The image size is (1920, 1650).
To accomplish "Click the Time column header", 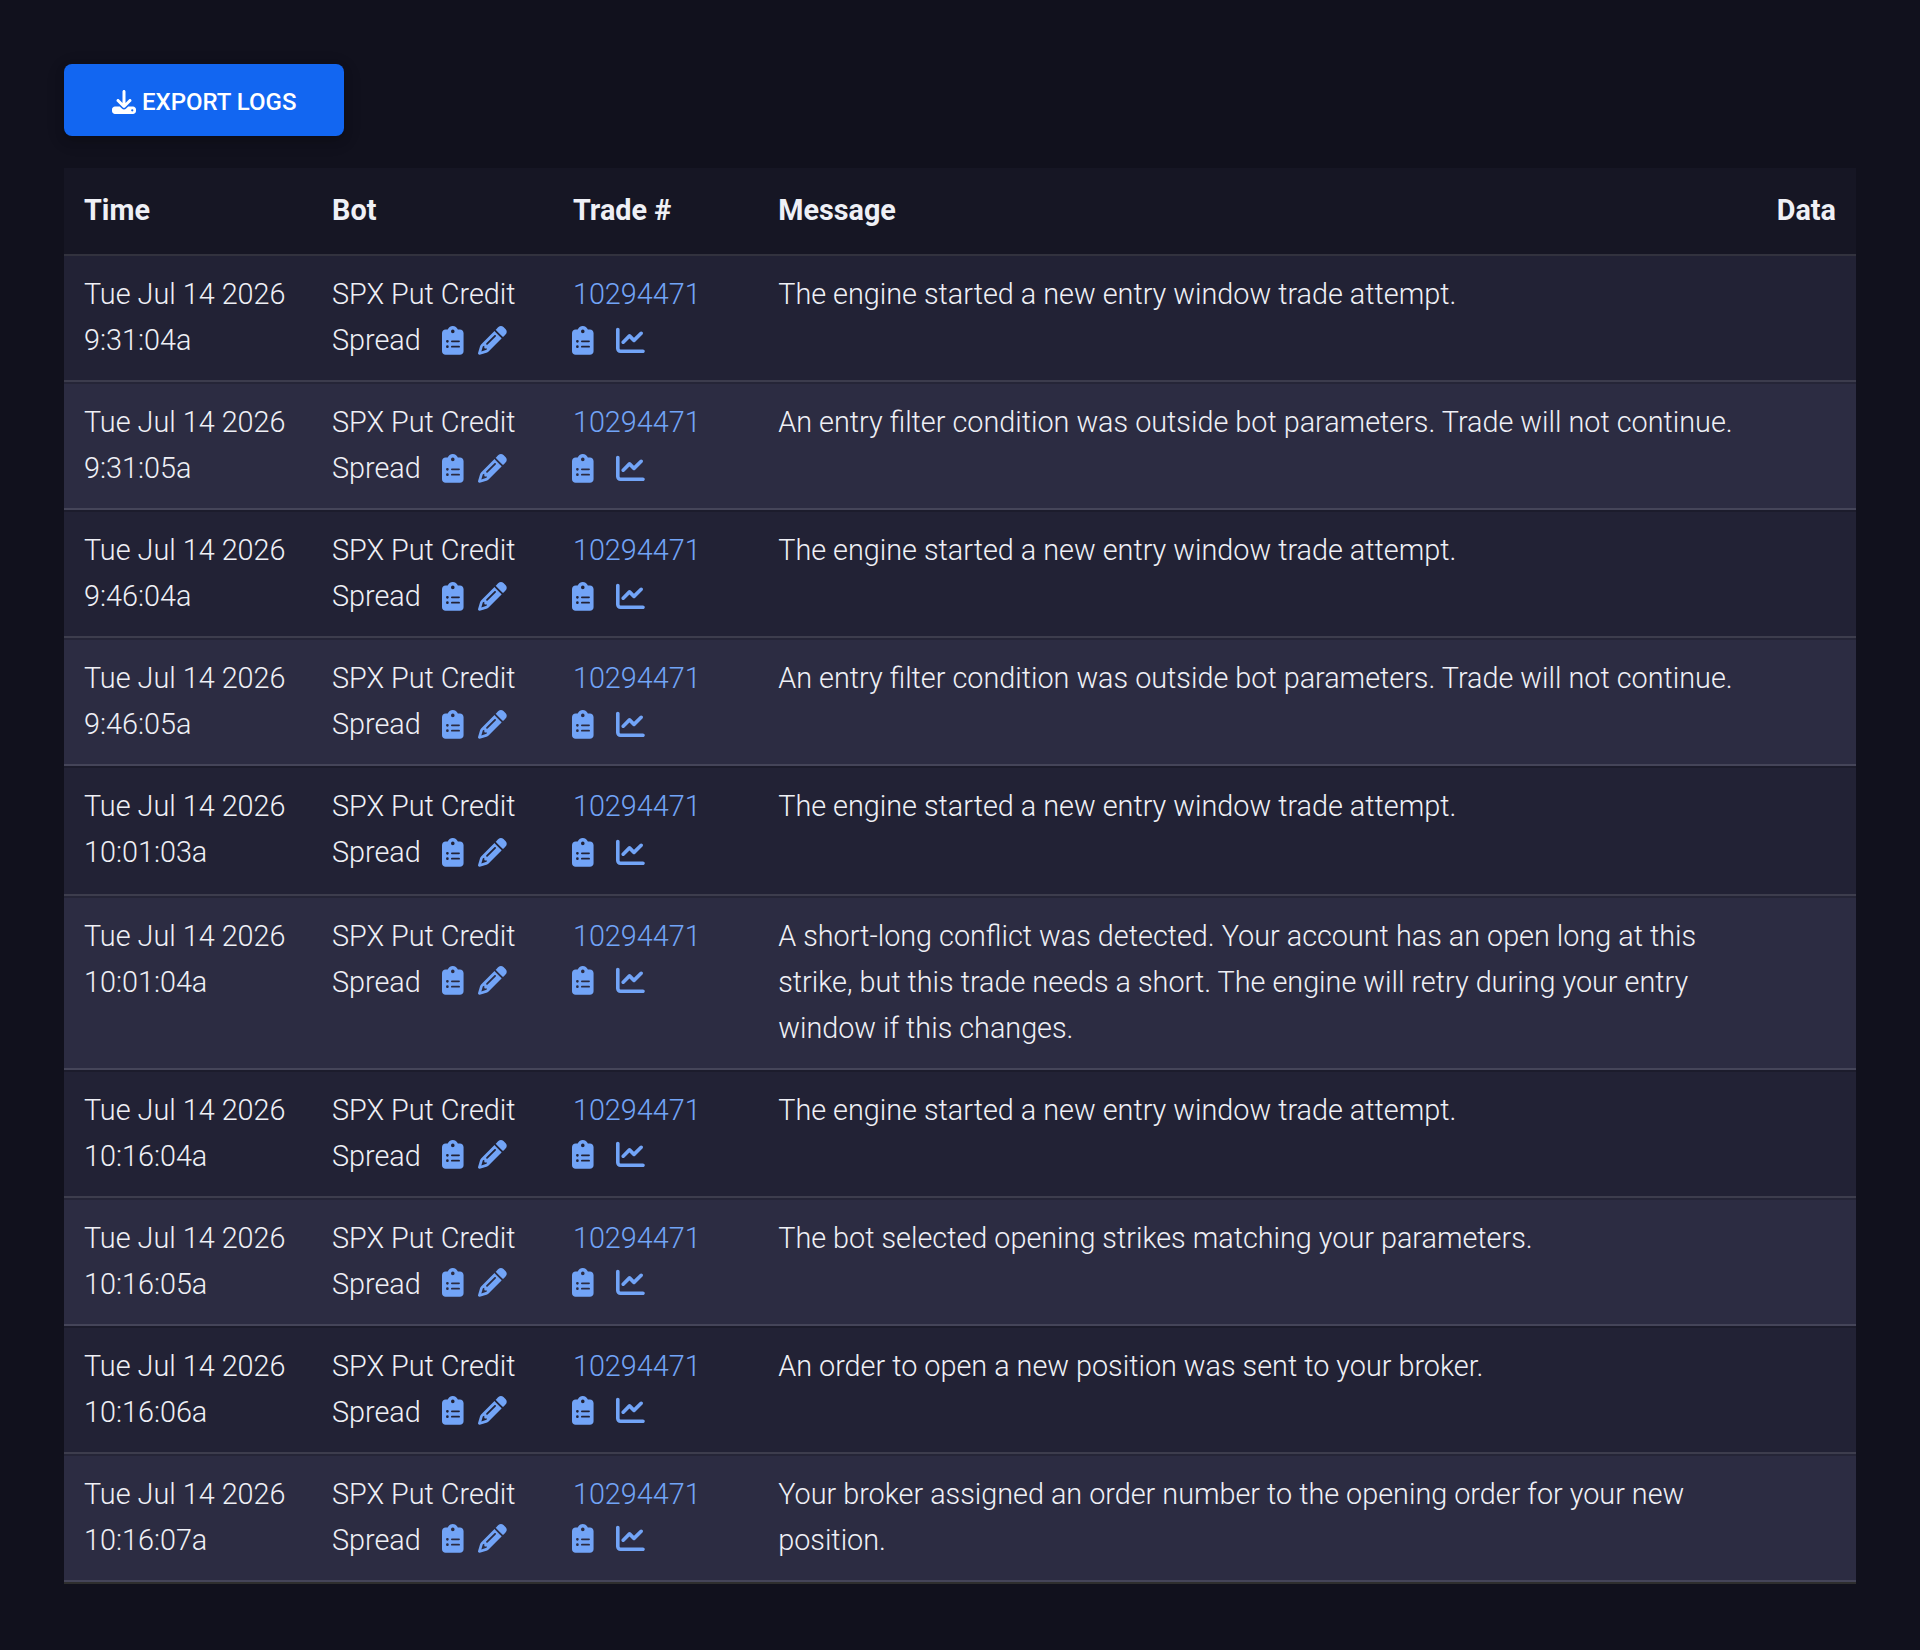I will [117, 210].
